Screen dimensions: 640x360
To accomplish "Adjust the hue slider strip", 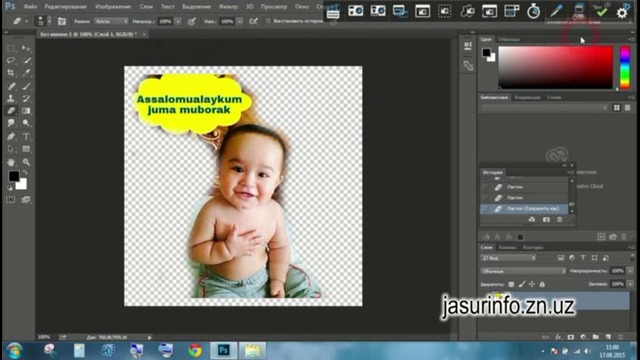I will [x=625, y=67].
